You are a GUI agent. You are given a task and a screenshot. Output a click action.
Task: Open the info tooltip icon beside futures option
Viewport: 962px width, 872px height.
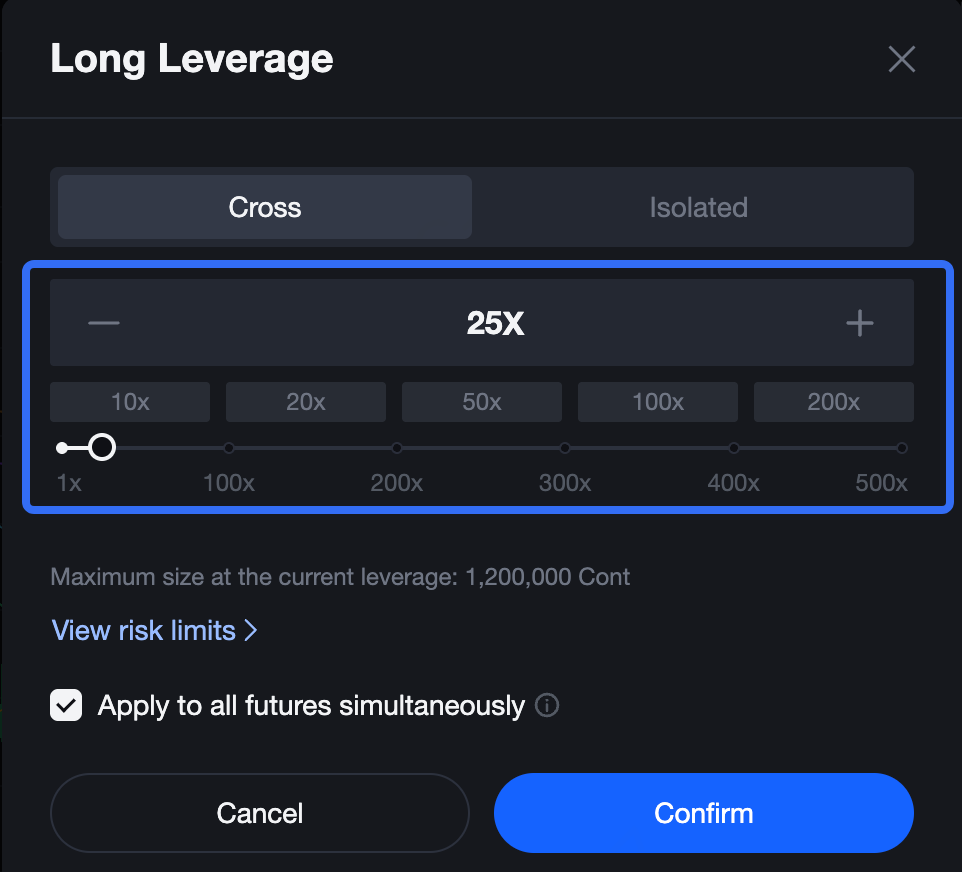click(x=547, y=706)
